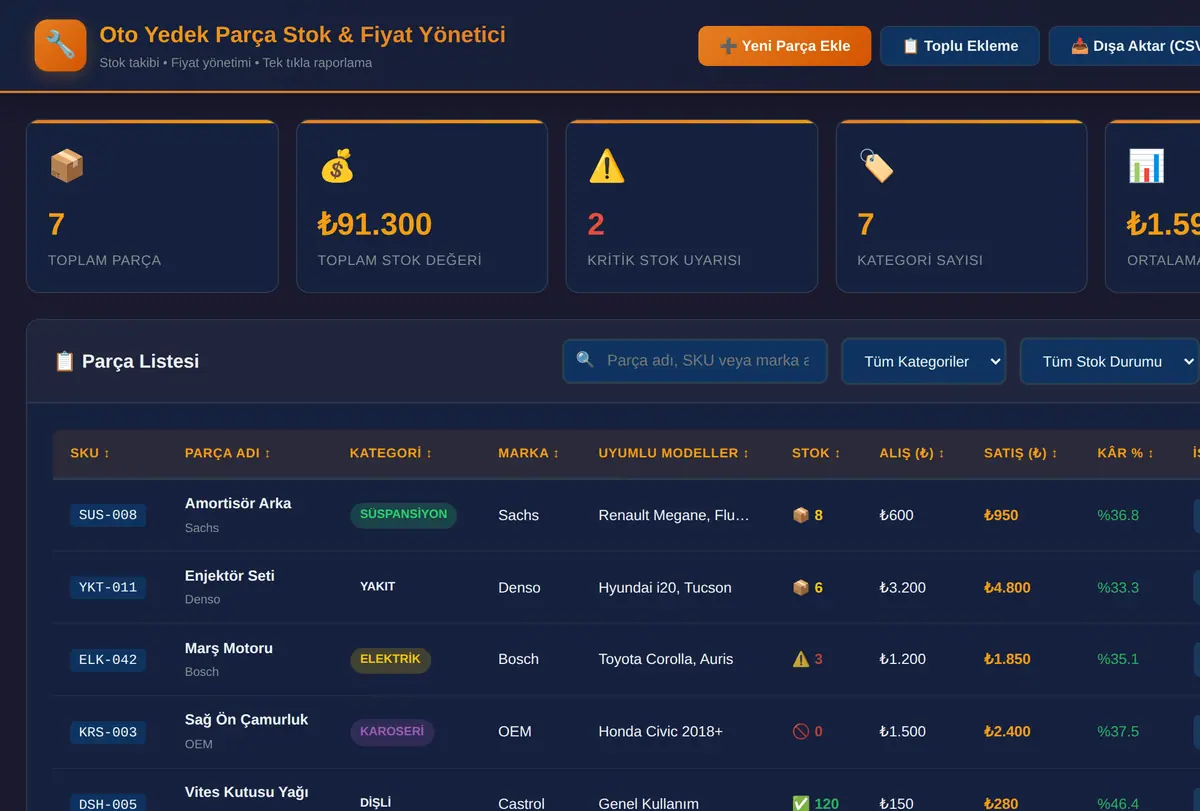Click the warning icon on Kritik Stok card
1200x811 pixels.
606,165
